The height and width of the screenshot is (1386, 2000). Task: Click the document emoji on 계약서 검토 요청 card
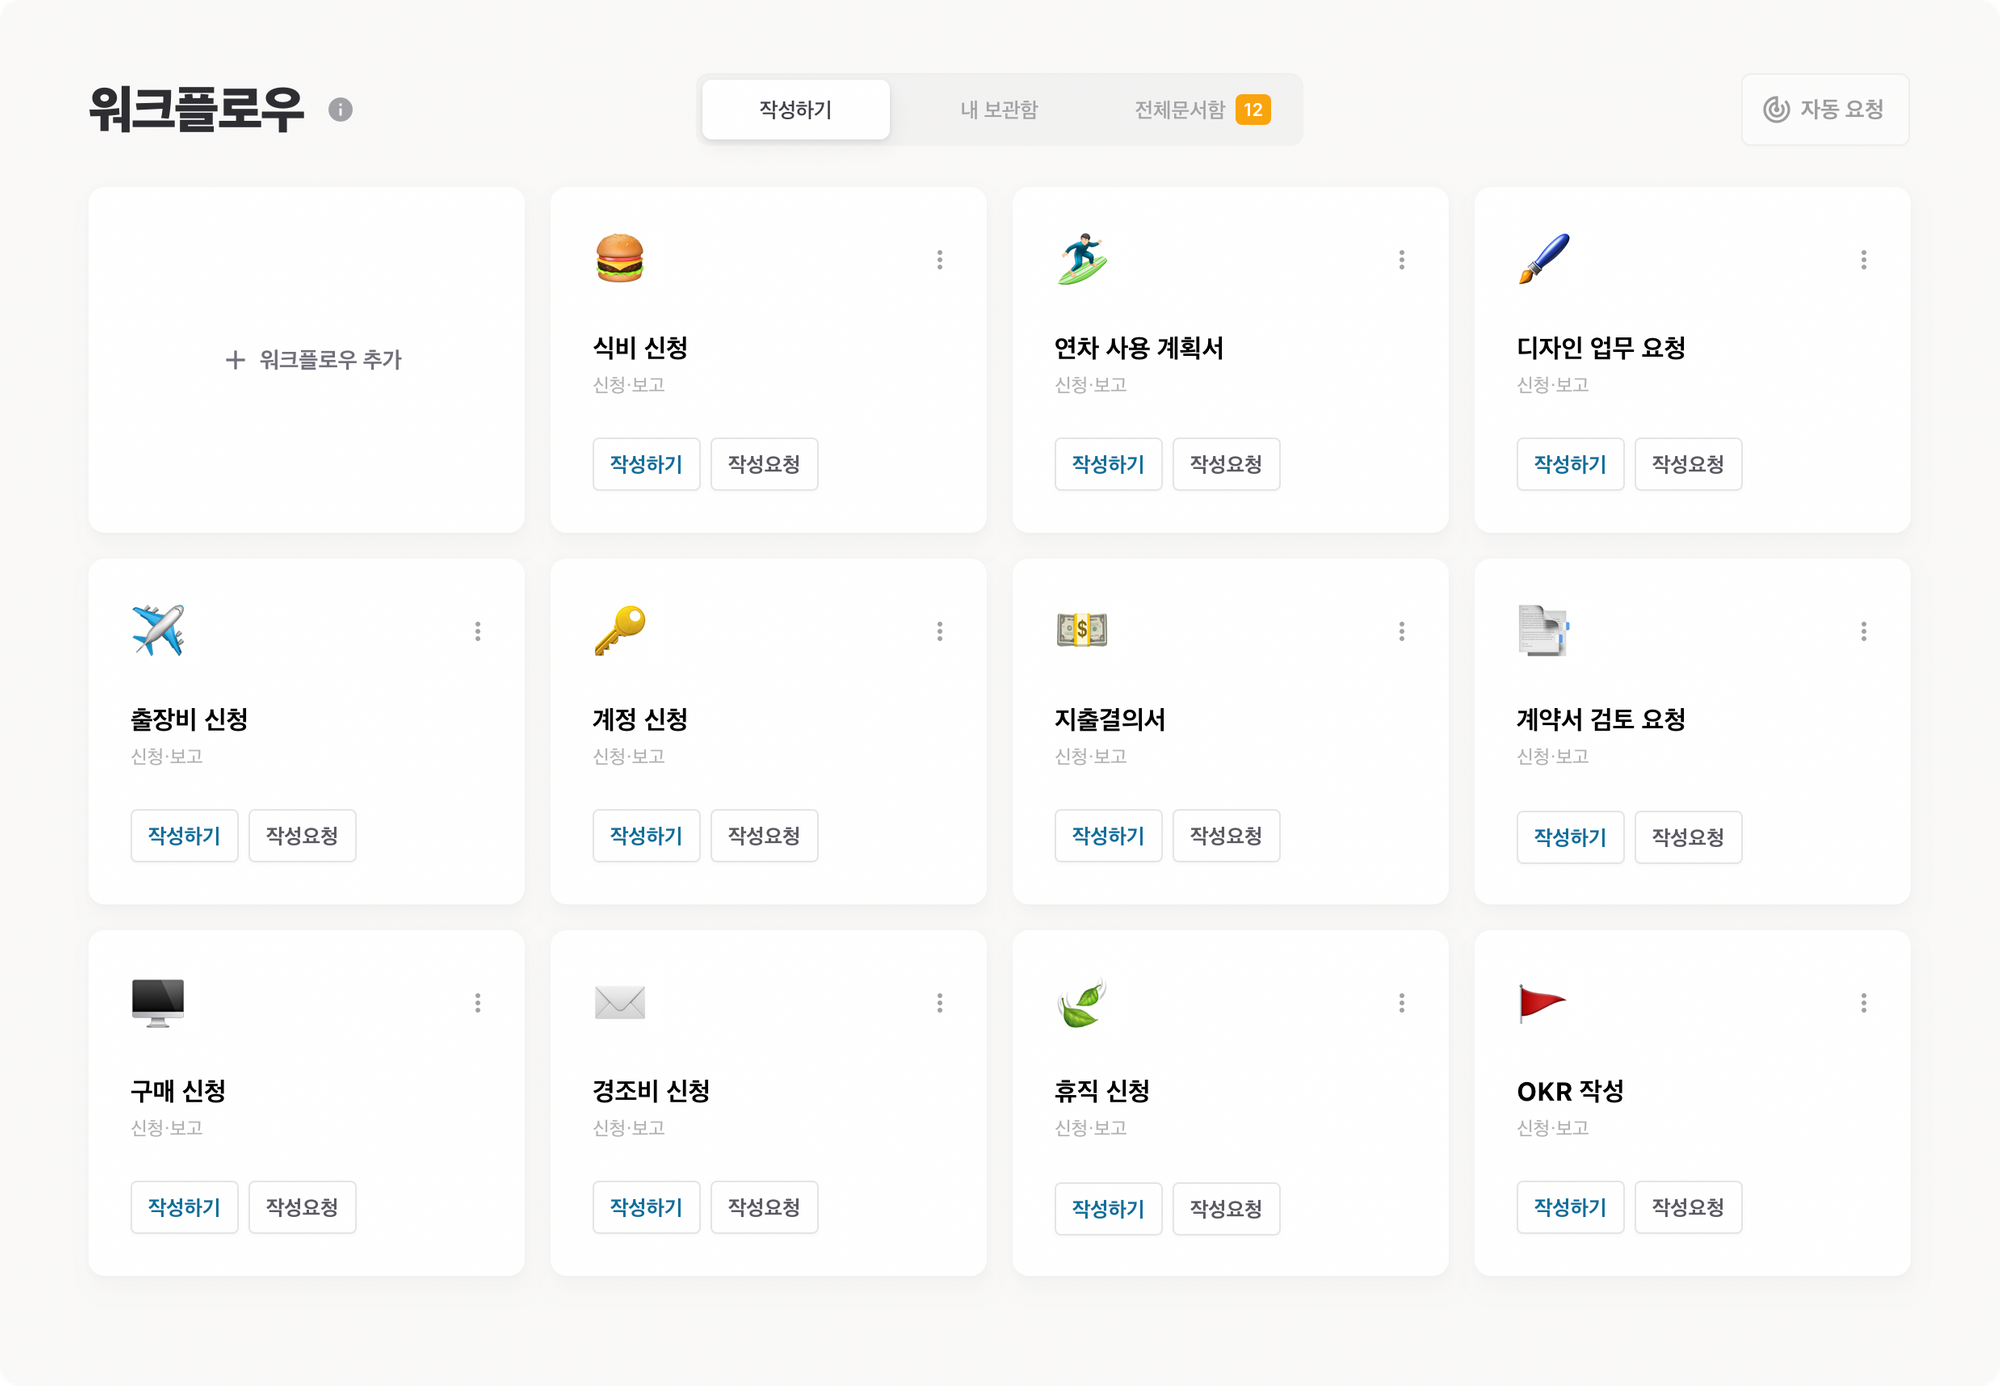[x=1544, y=630]
